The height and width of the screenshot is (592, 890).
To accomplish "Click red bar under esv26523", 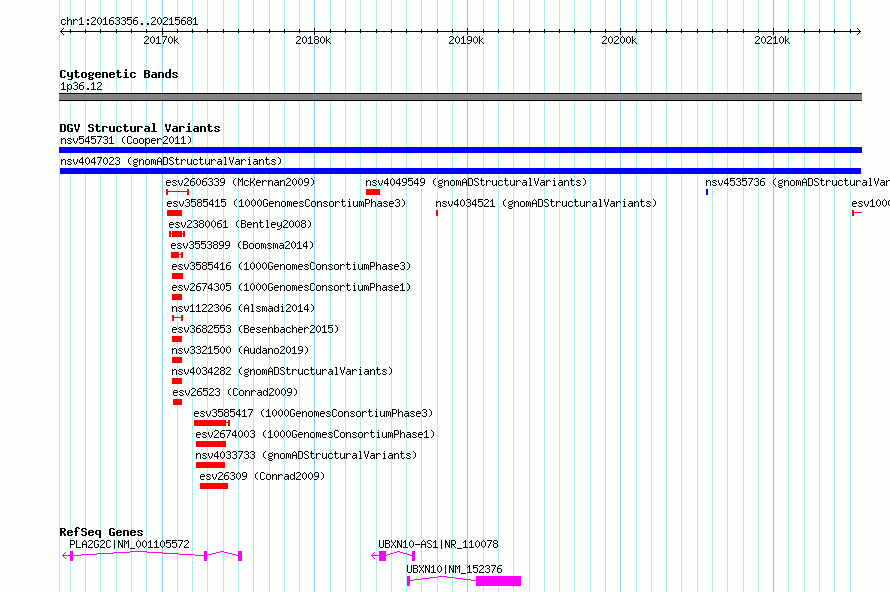I will pyautogui.click(x=178, y=402).
